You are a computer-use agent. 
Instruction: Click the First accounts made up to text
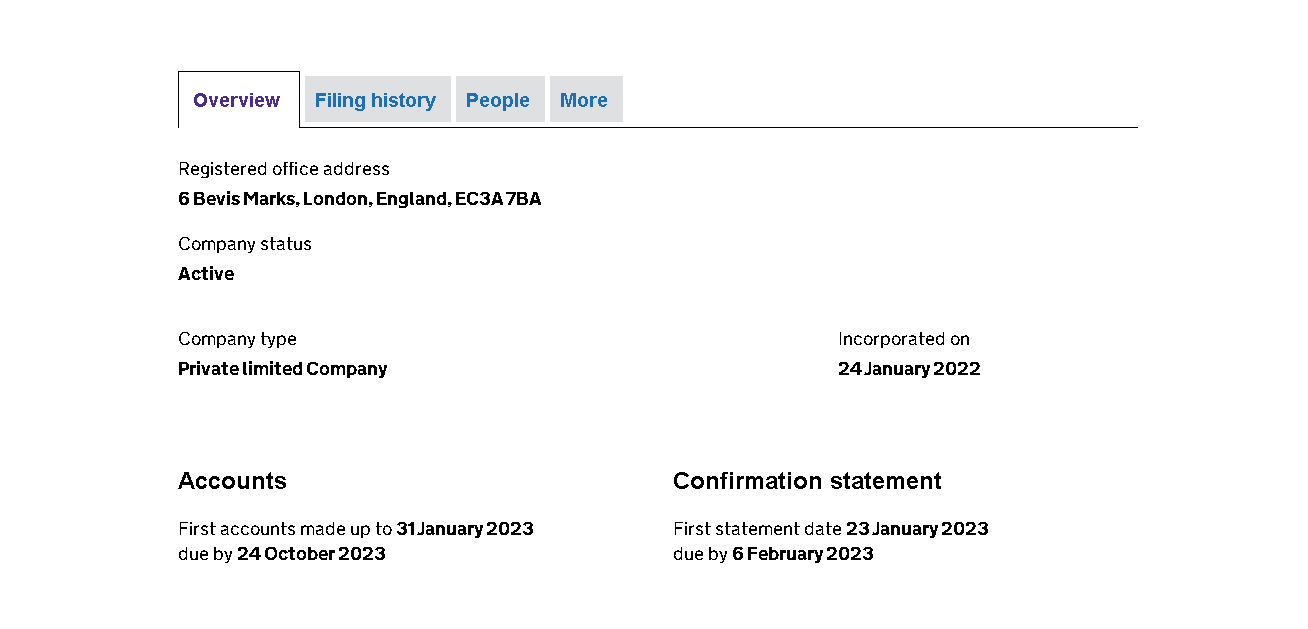285,529
